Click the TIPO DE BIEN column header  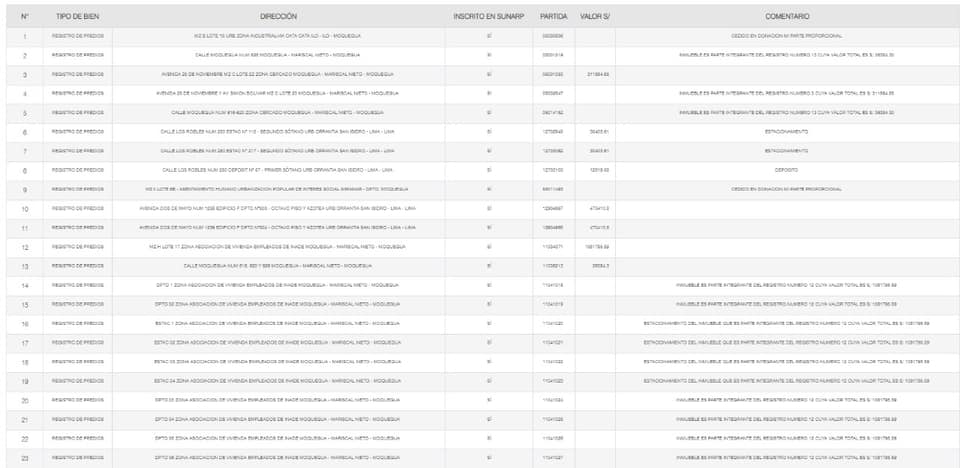77,17
